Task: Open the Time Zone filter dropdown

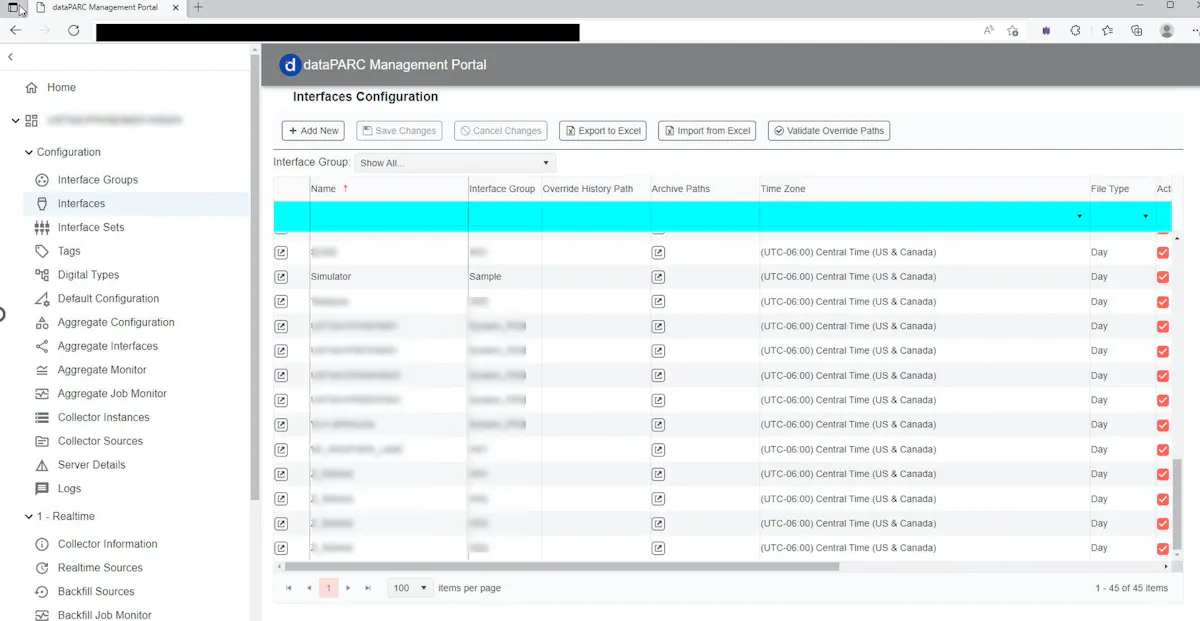Action: pyautogui.click(x=1079, y=217)
